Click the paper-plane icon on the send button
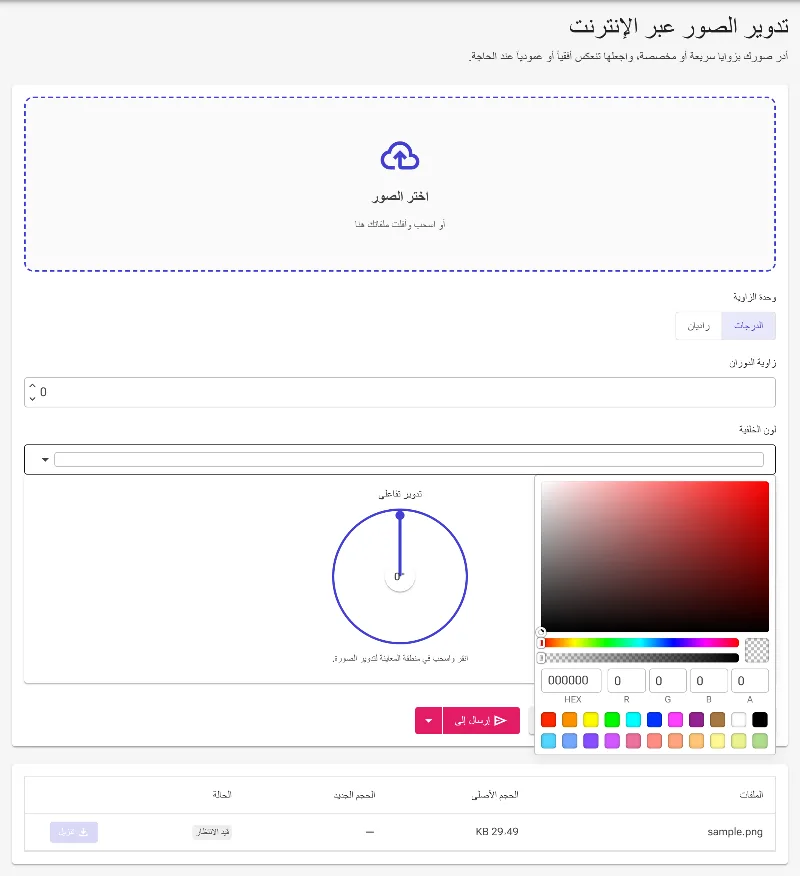 pyautogui.click(x=501, y=721)
